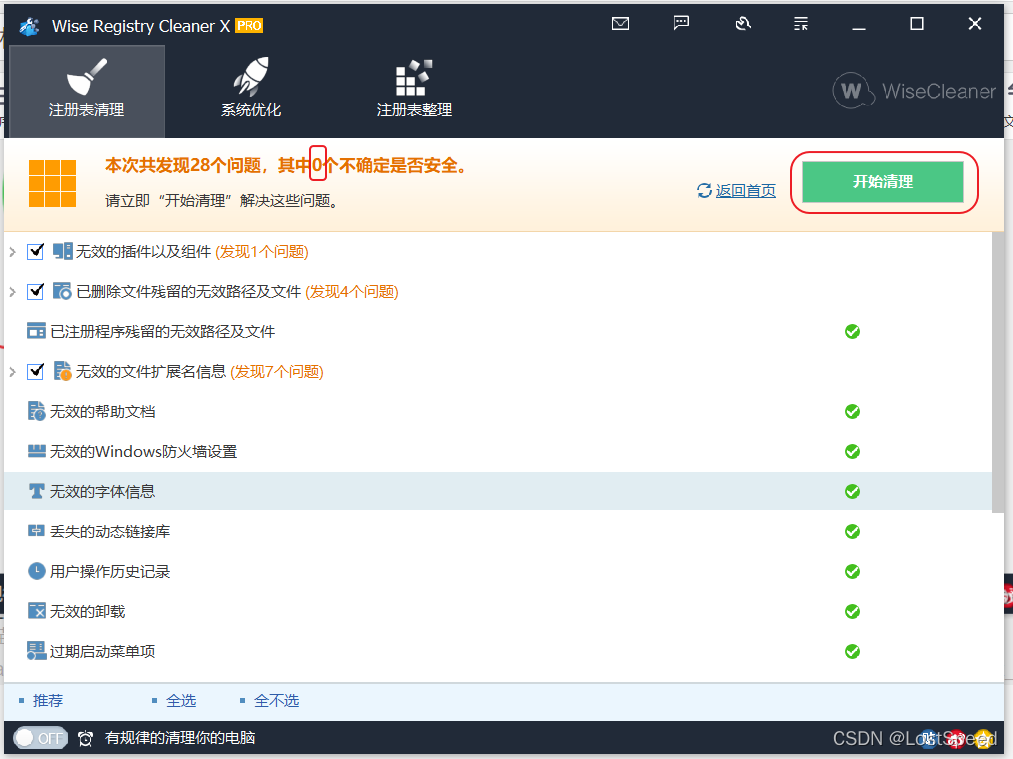The image size is (1013, 759).
Task: Expand the 无效的文件扩展名信息 category
Action: coord(12,371)
